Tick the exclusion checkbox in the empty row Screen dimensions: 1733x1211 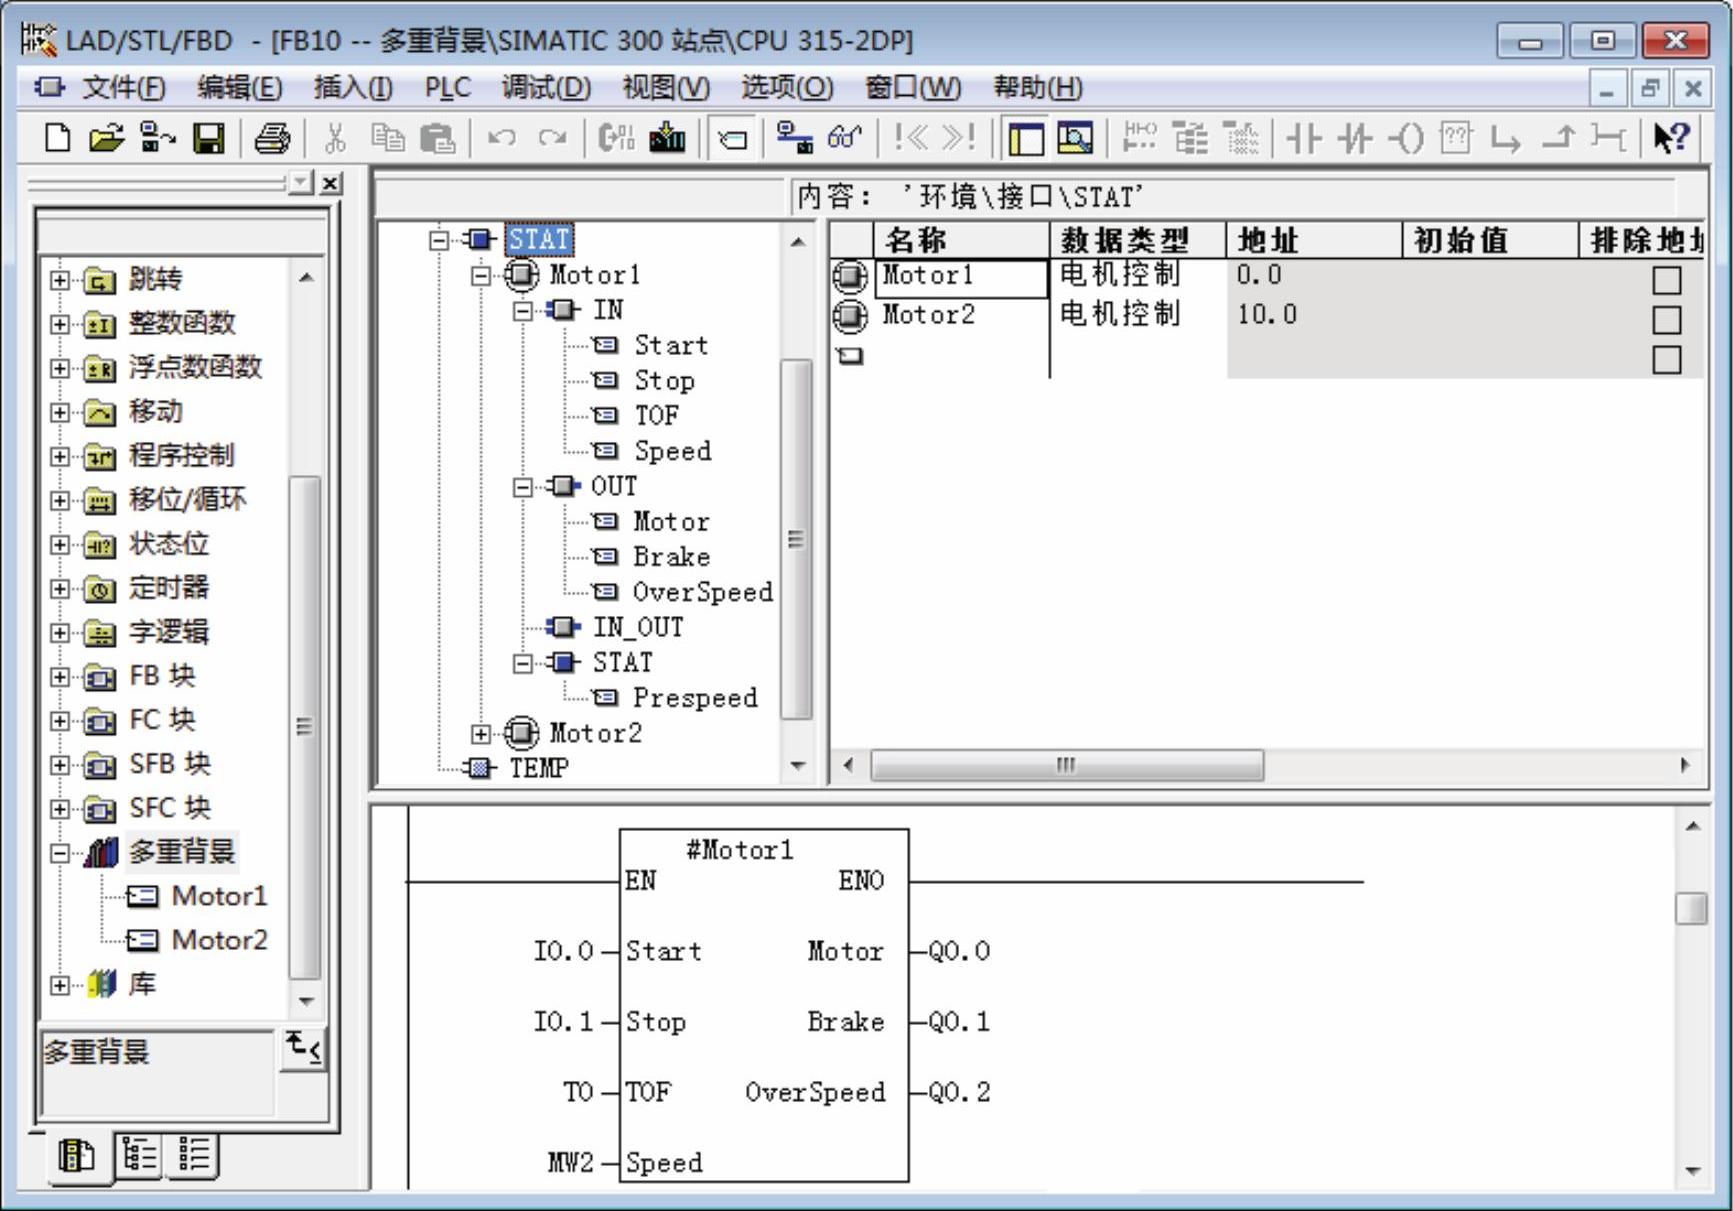(x=1666, y=360)
